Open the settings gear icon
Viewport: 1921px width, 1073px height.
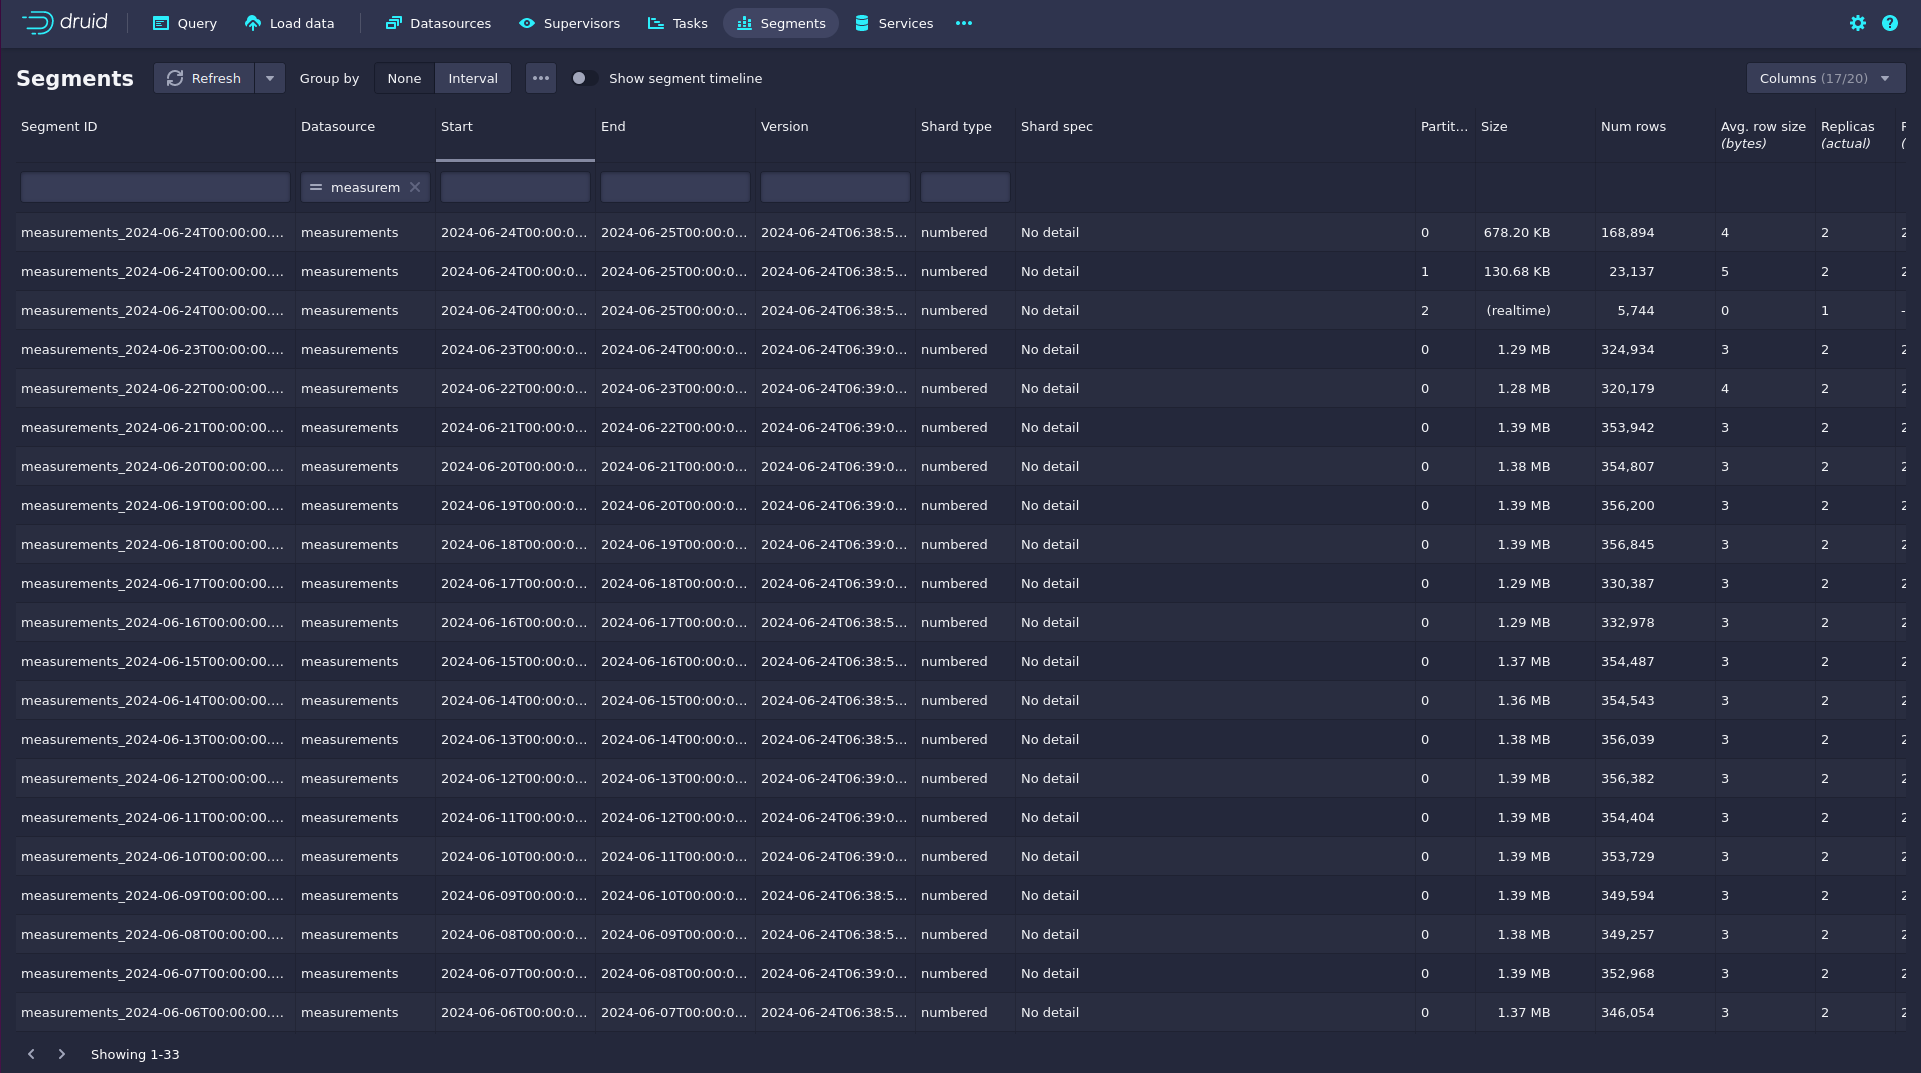click(1857, 23)
